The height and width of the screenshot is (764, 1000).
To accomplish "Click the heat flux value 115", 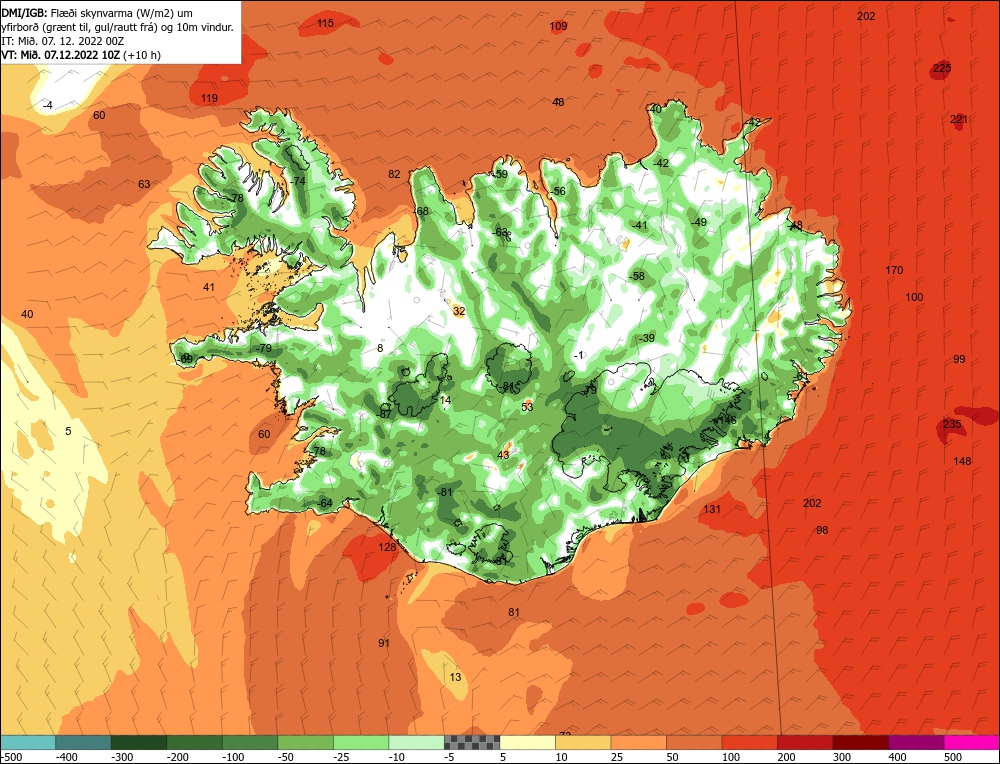I will pos(325,23).
